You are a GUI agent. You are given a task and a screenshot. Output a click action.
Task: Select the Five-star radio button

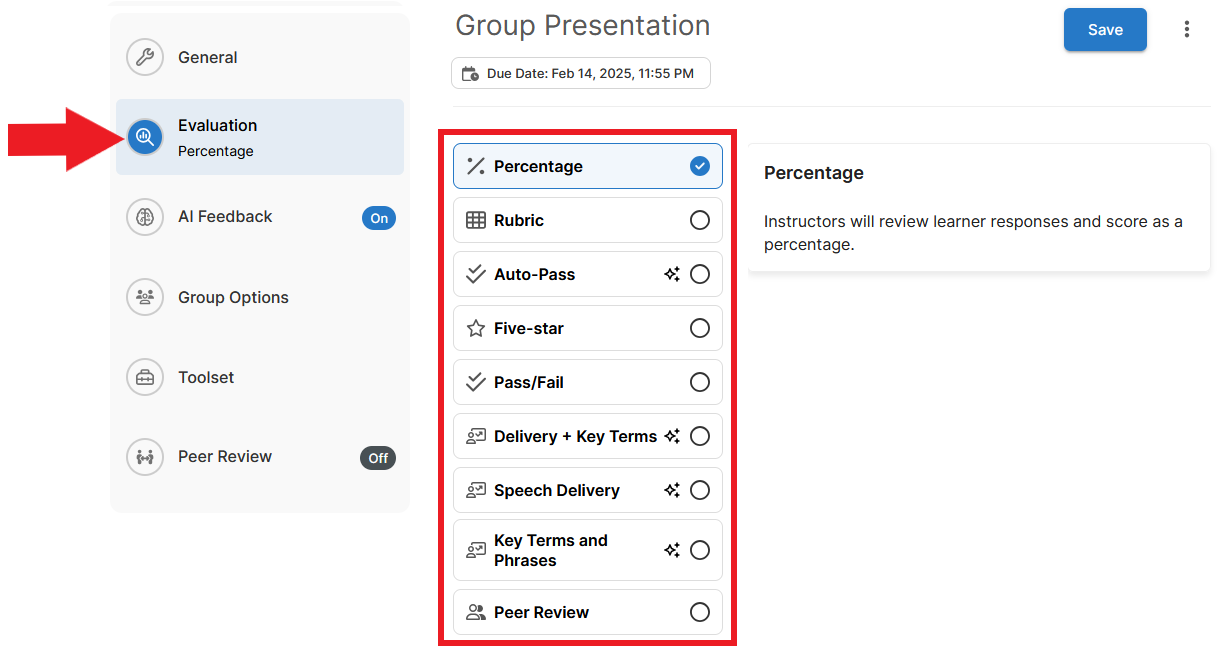[700, 328]
